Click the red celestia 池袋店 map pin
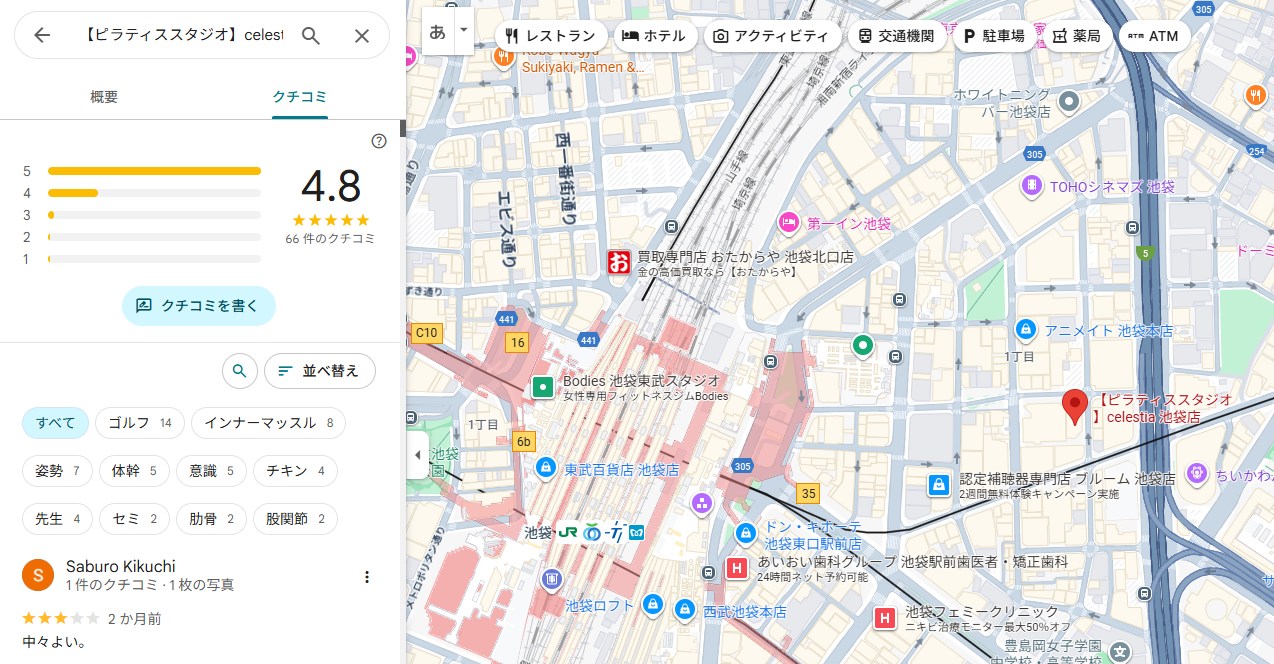Viewport: 1274px width, 664px height. coord(1074,406)
